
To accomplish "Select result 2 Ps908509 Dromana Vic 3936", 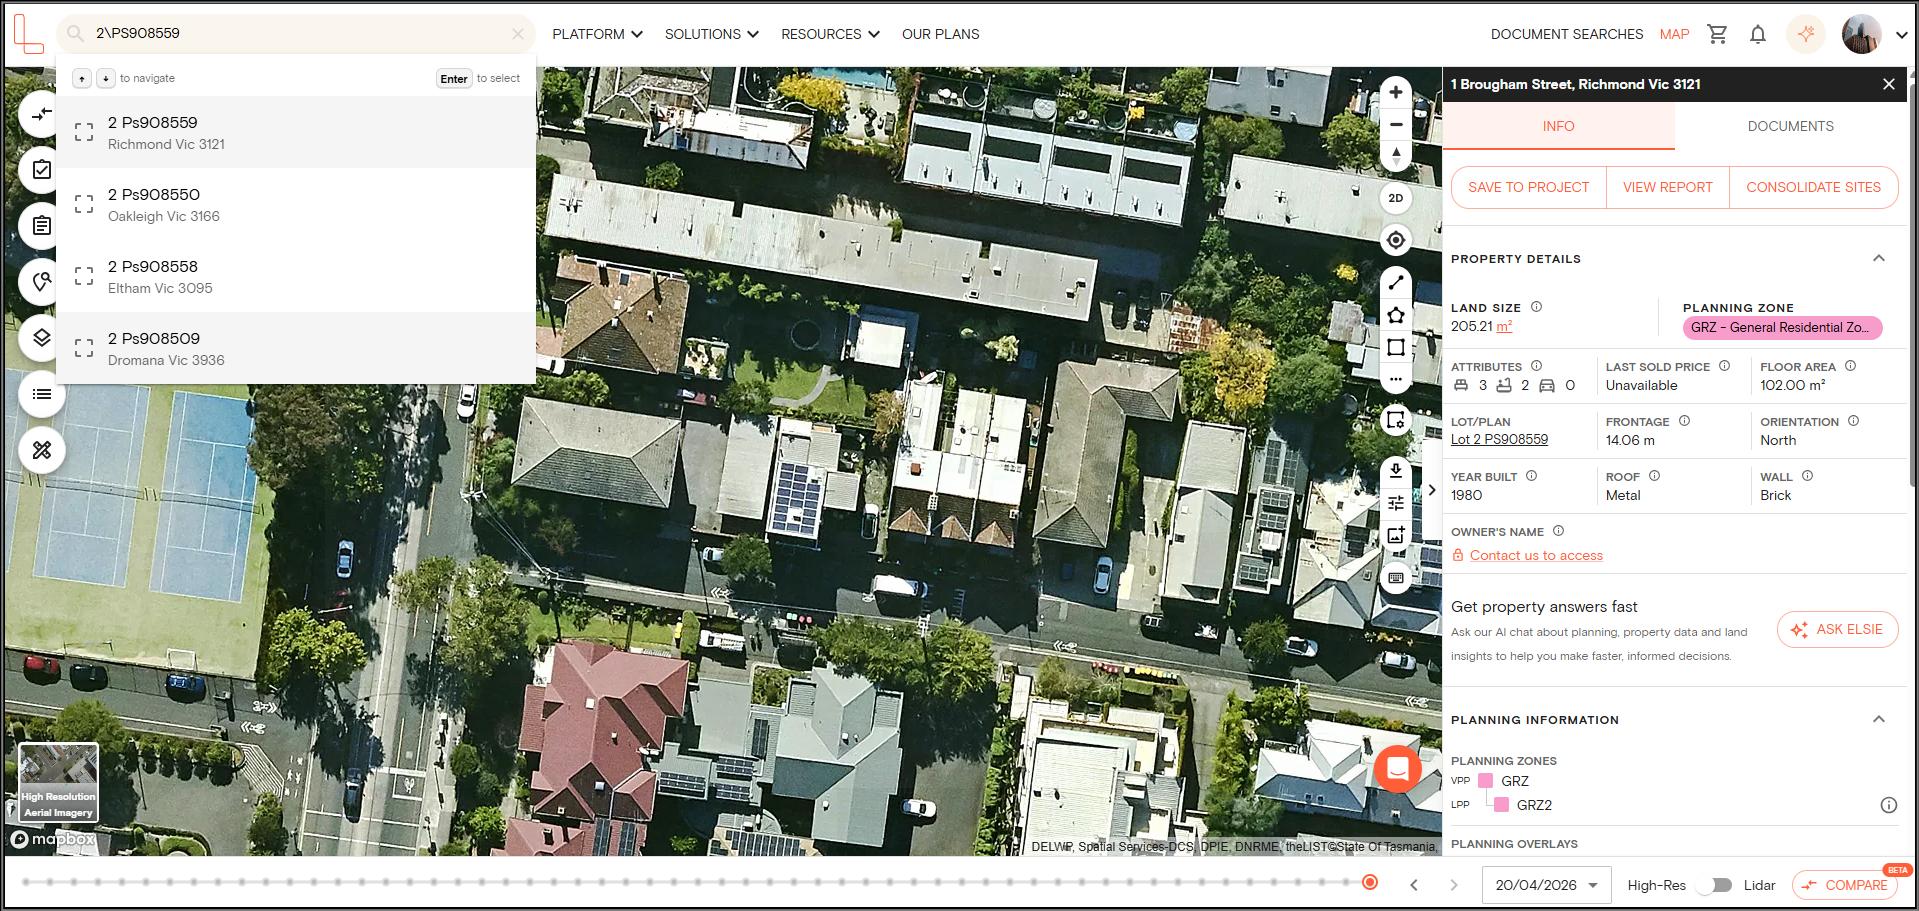I will [x=296, y=348].
